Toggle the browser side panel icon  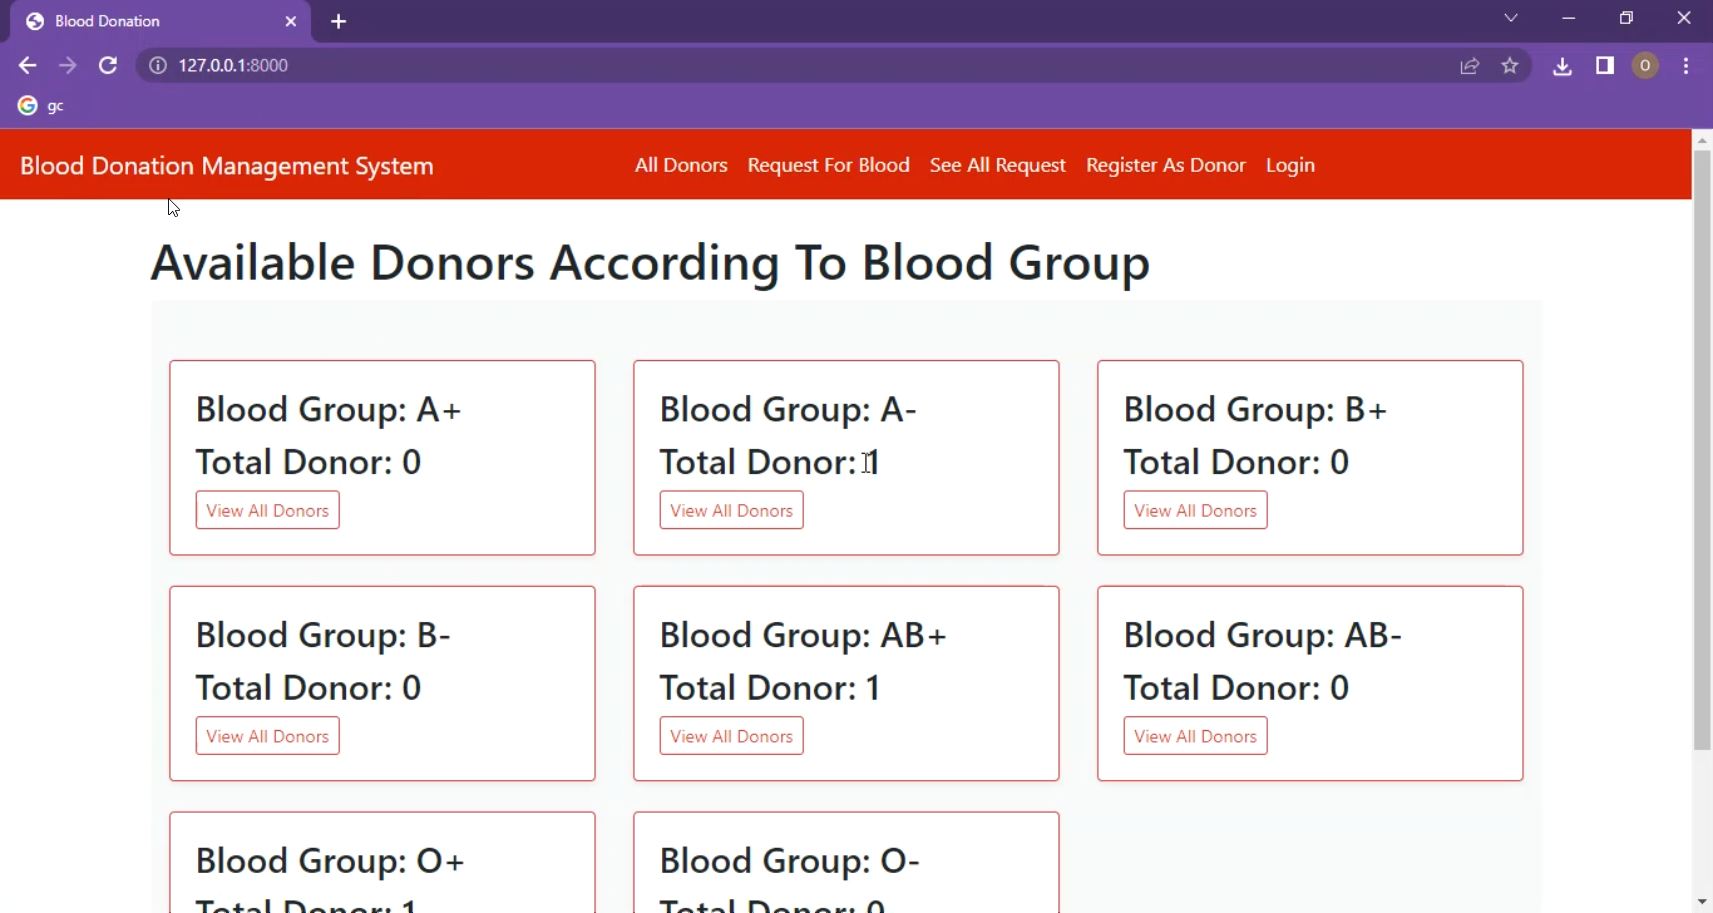[1604, 66]
